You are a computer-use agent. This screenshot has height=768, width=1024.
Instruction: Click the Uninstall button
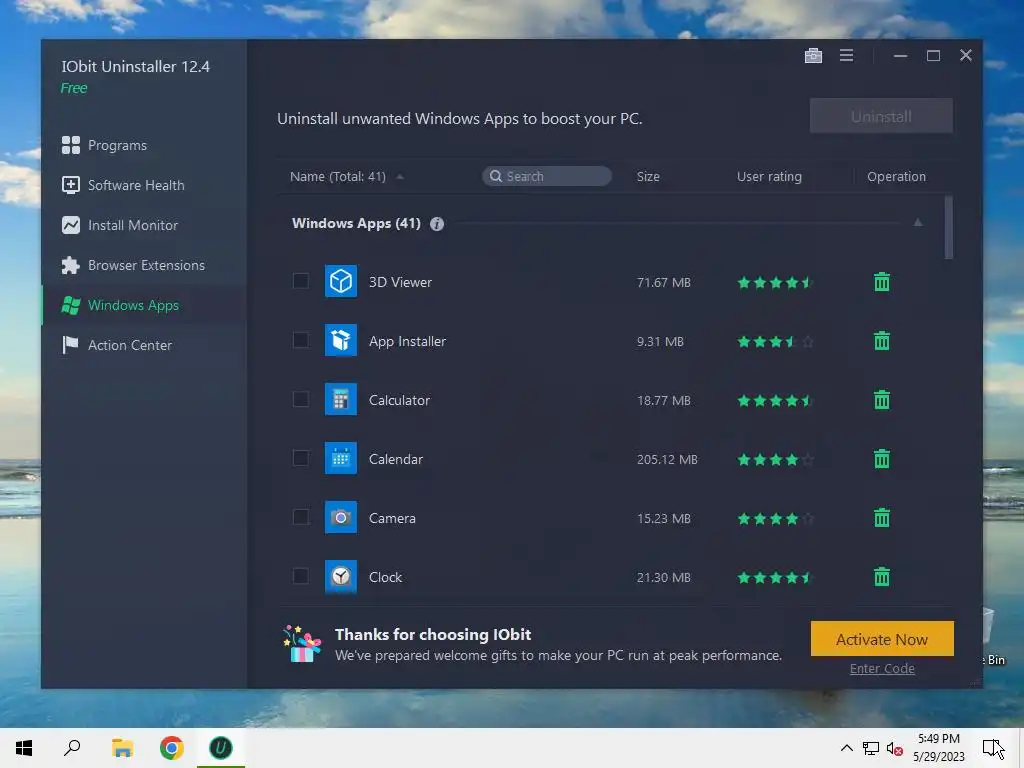click(x=881, y=116)
